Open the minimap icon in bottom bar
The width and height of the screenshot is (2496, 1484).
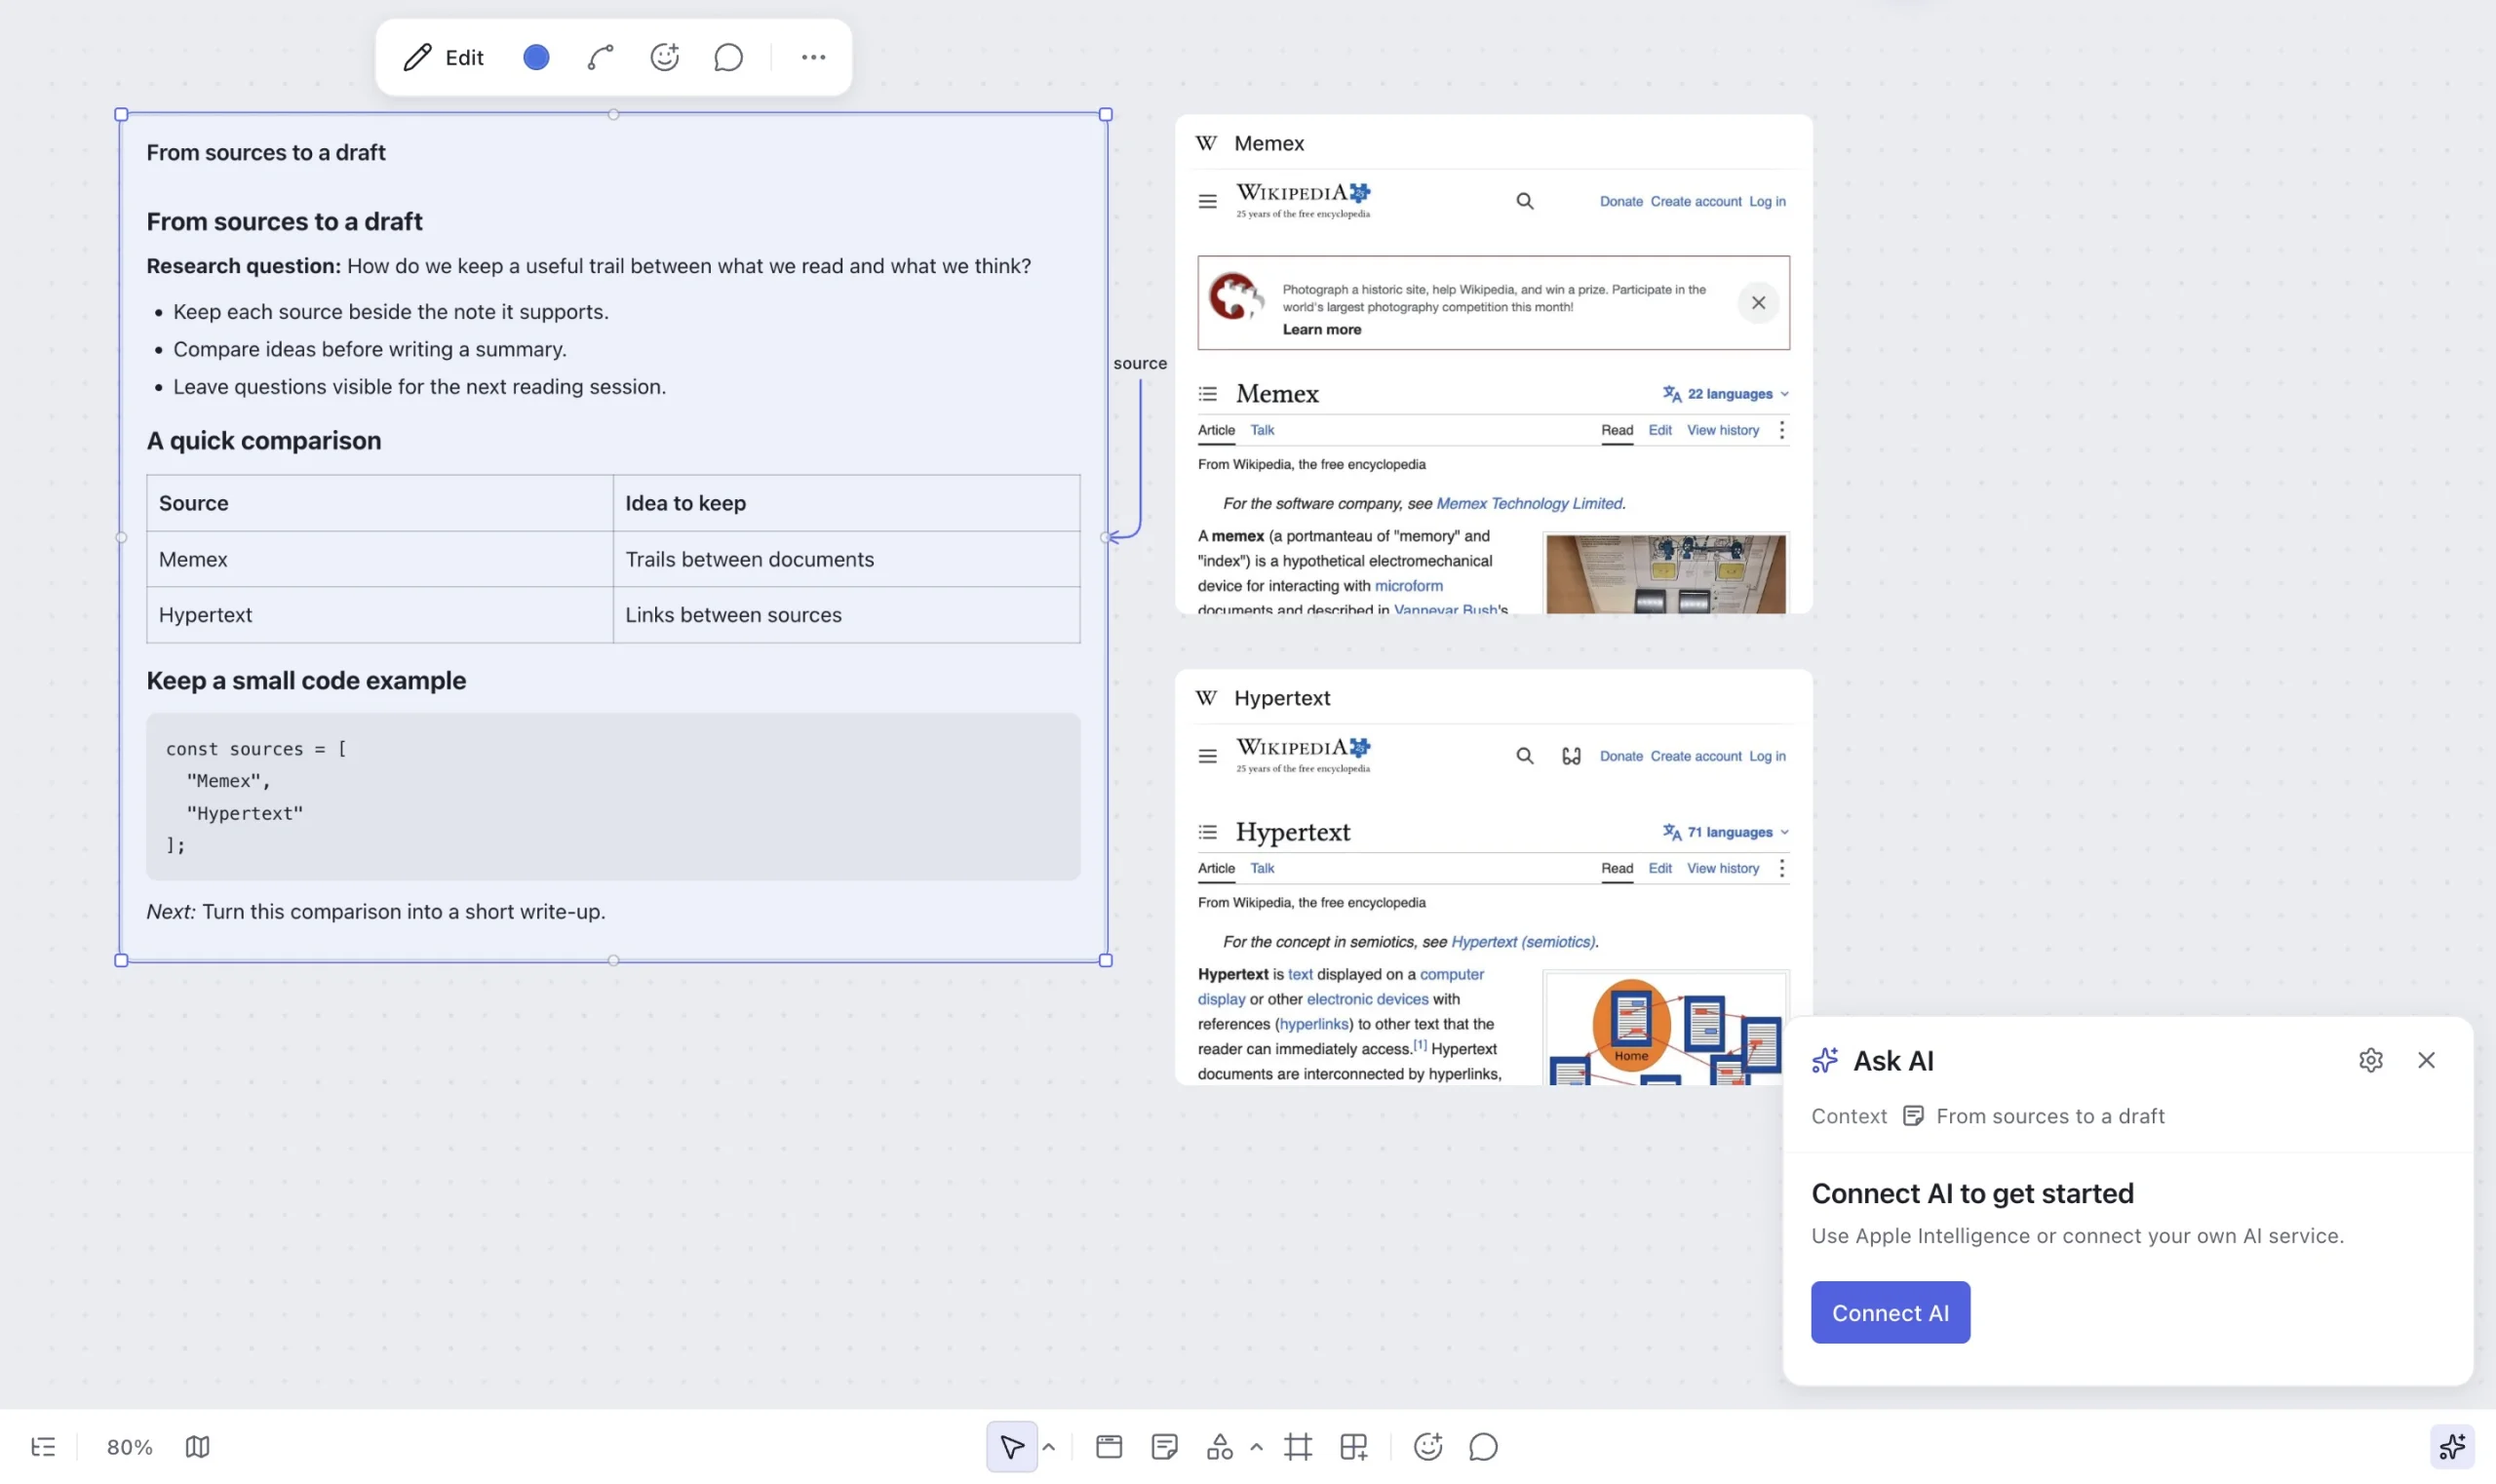pos(197,1447)
